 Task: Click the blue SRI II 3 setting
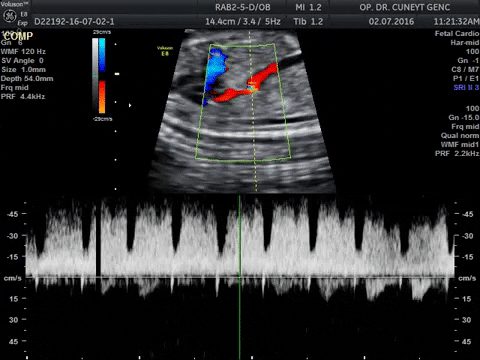[466, 88]
